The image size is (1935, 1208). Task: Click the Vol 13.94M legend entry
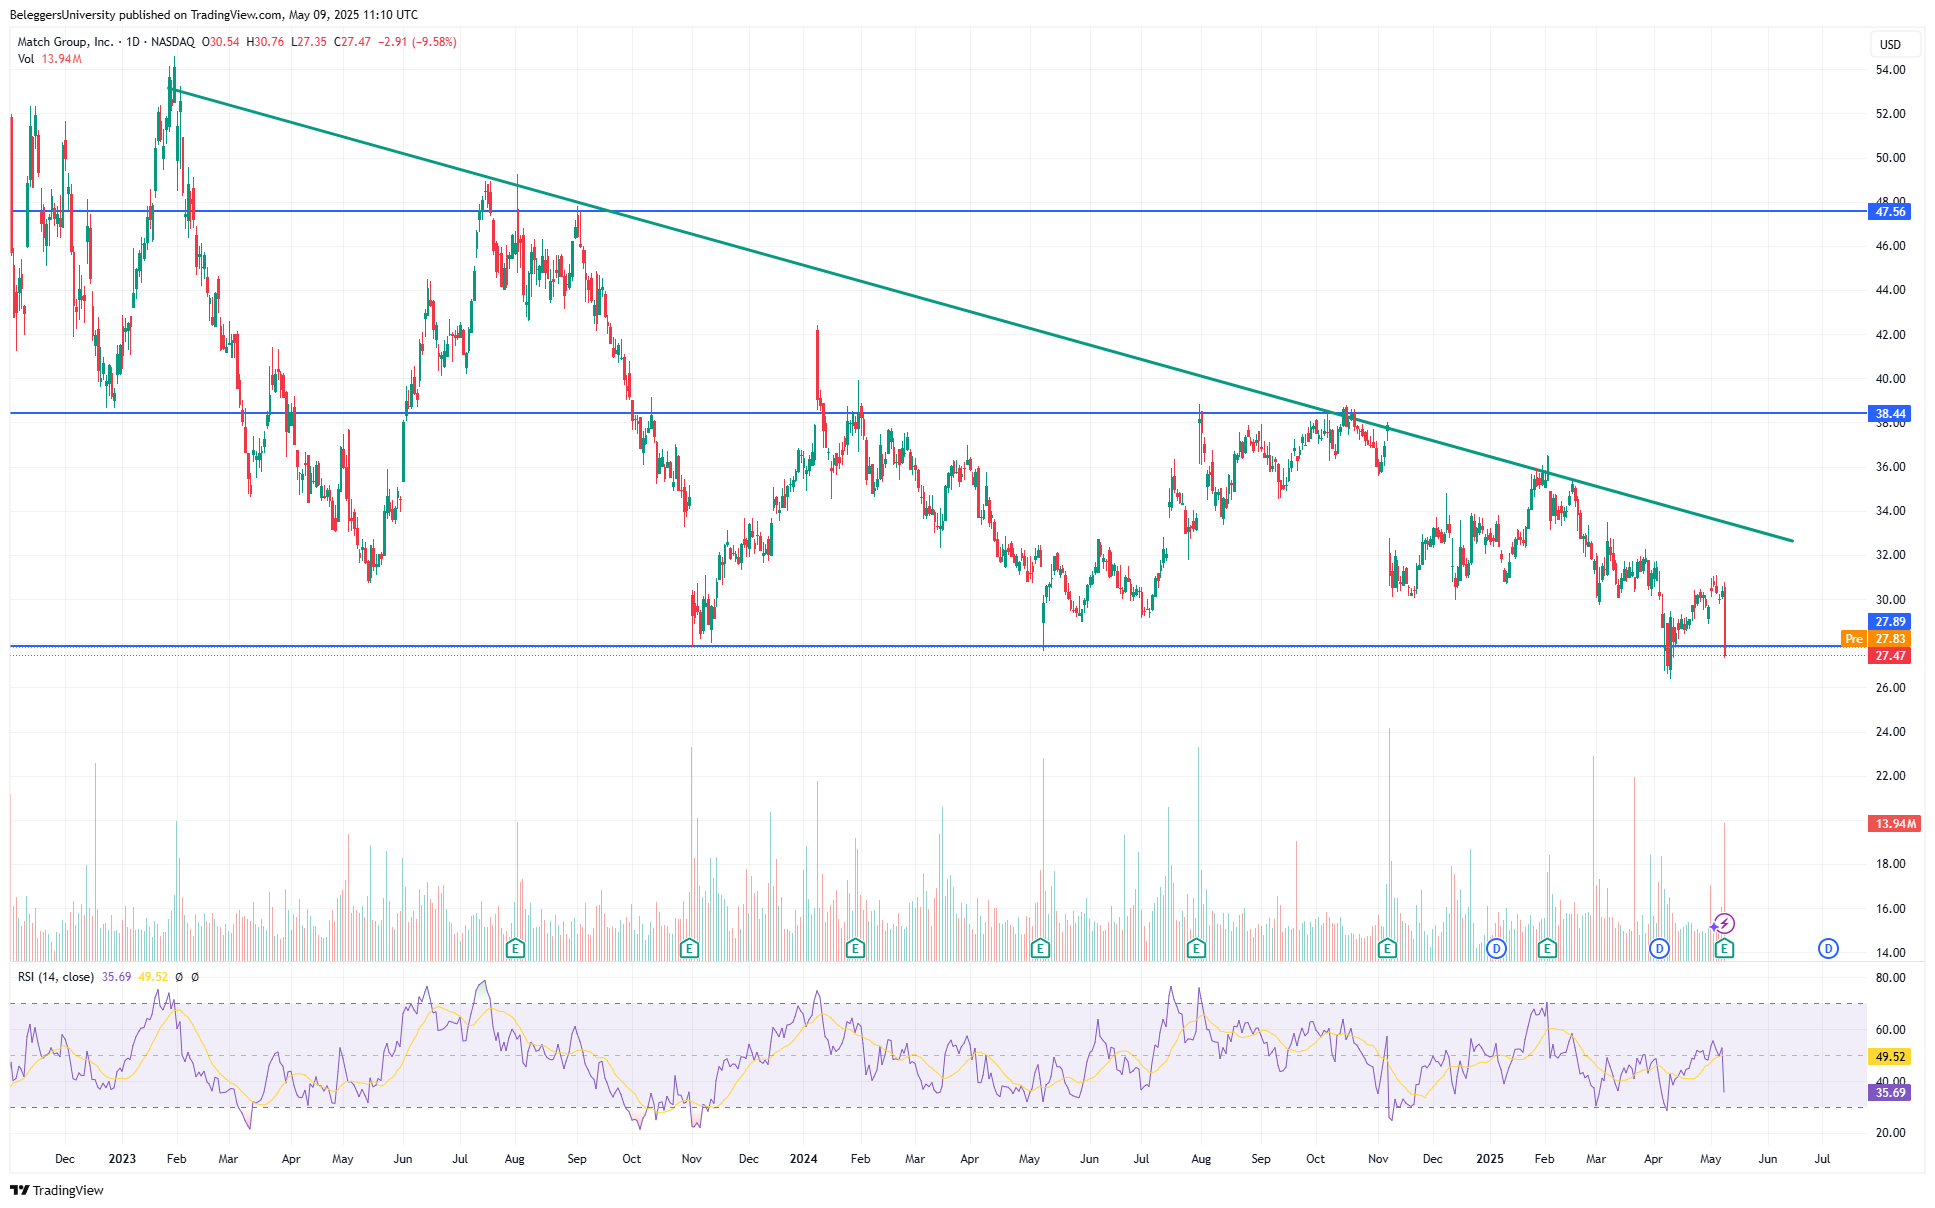tap(50, 59)
